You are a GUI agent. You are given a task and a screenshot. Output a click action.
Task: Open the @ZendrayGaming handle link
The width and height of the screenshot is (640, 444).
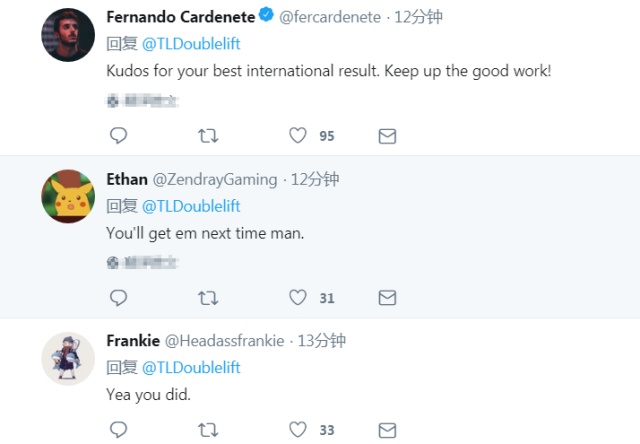(214, 179)
